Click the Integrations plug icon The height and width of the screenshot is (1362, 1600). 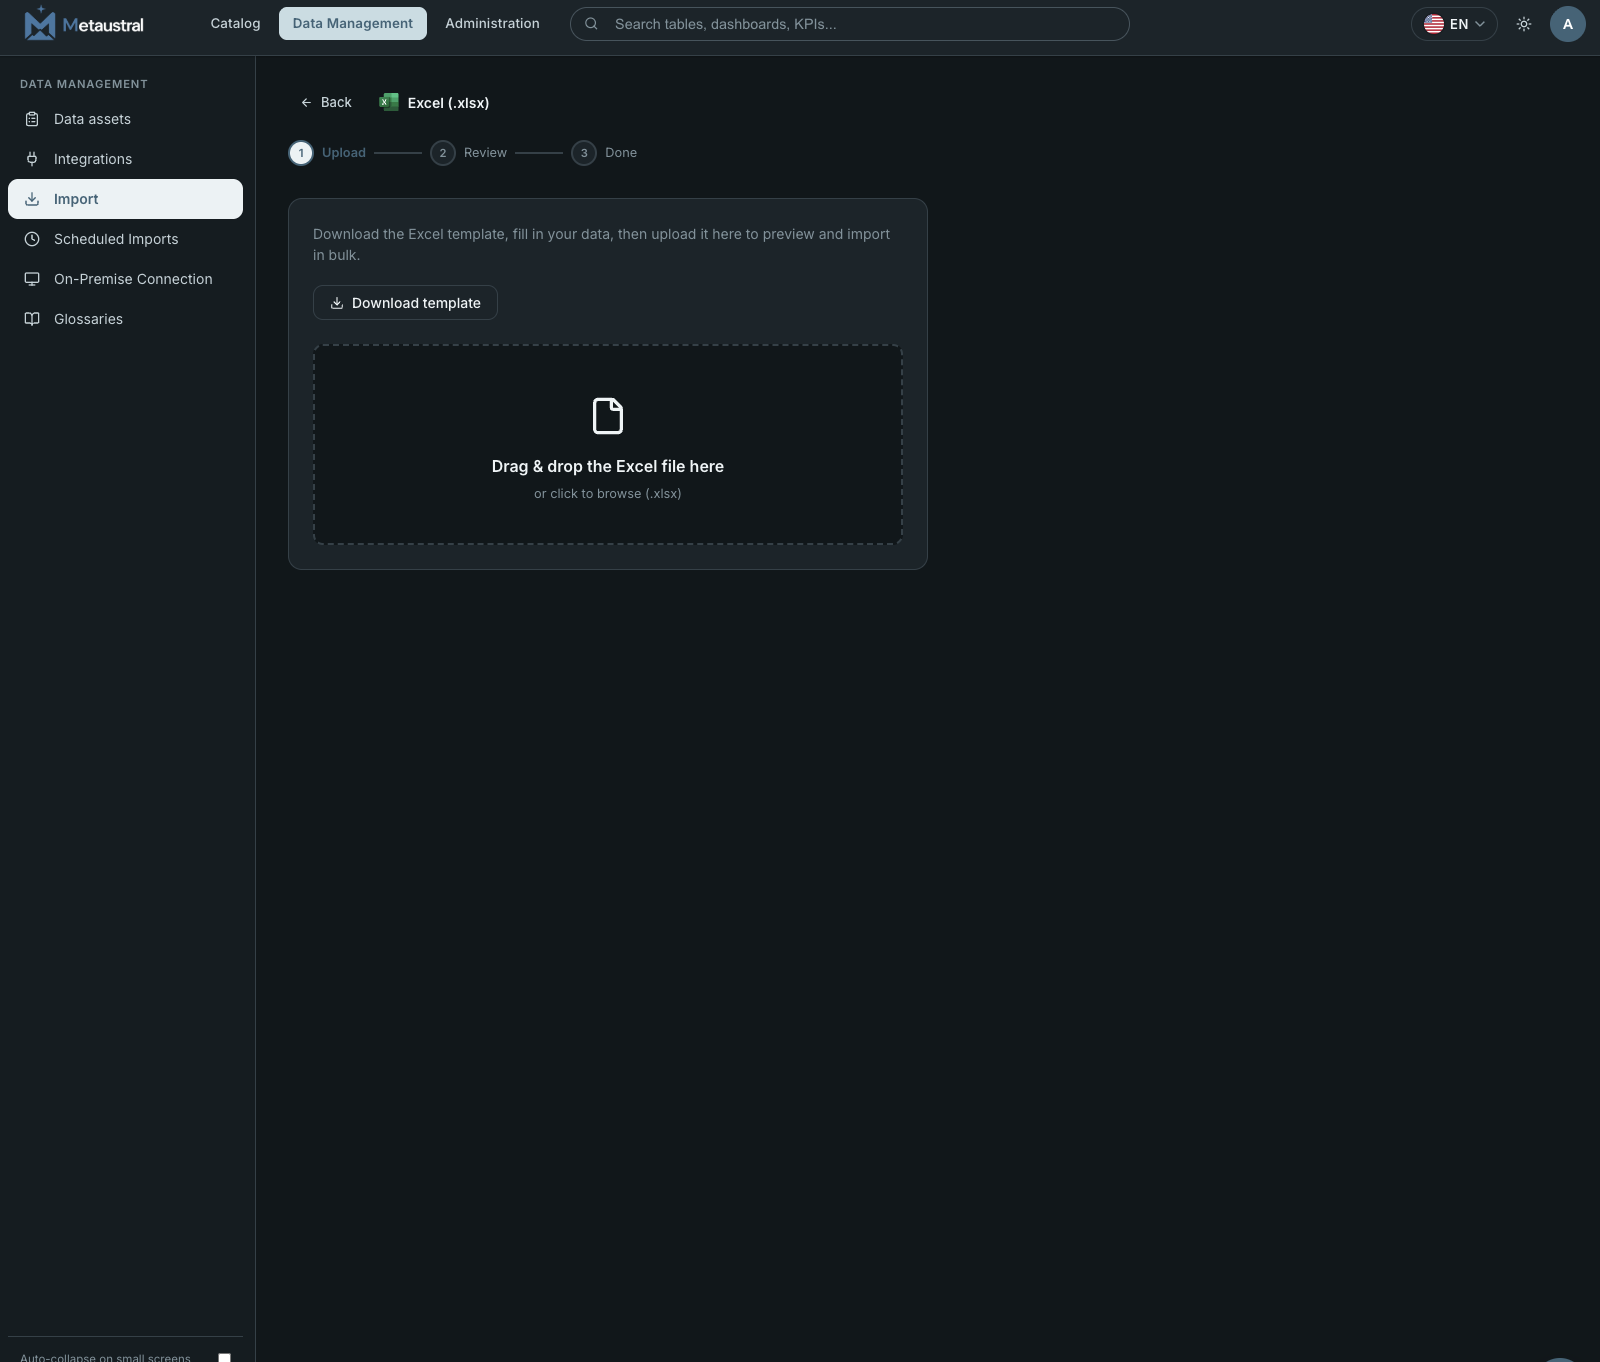[x=32, y=159]
